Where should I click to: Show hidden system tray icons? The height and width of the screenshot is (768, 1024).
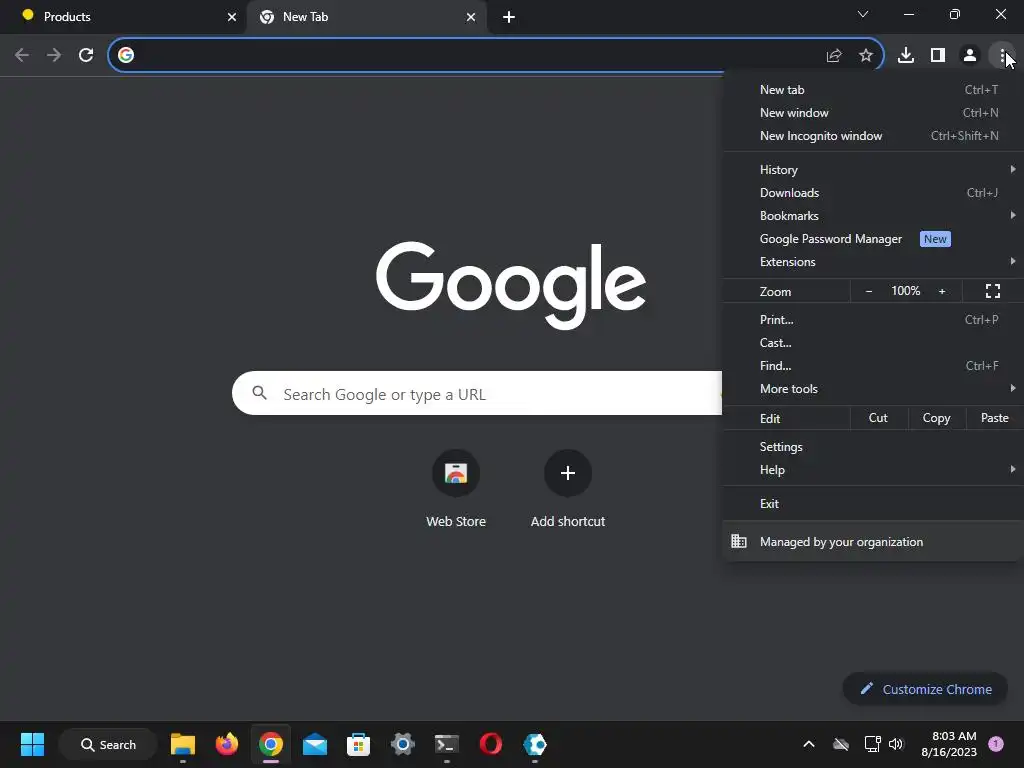[808, 744]
